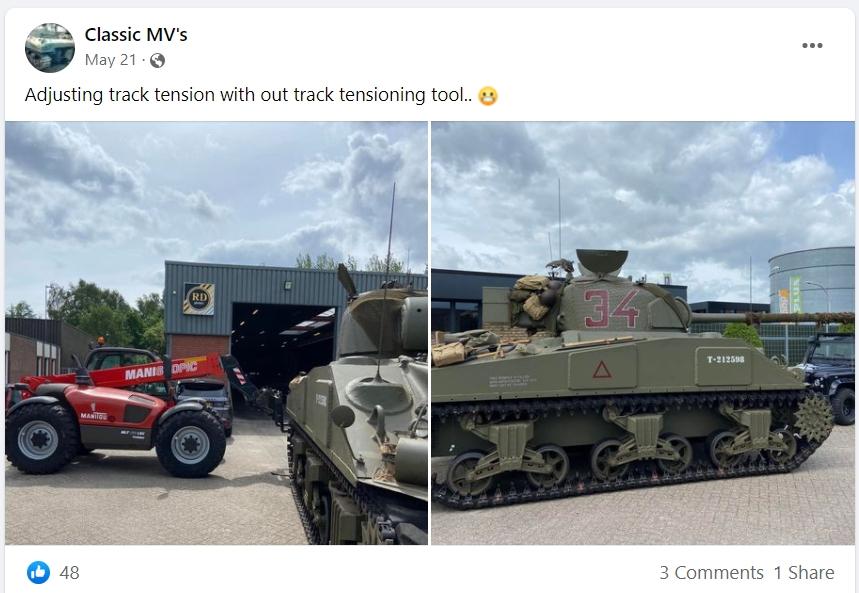The height and width of the screenshot is (593, 859).
Task: Click the globe public-audience icon
Action: pos(157,60)
